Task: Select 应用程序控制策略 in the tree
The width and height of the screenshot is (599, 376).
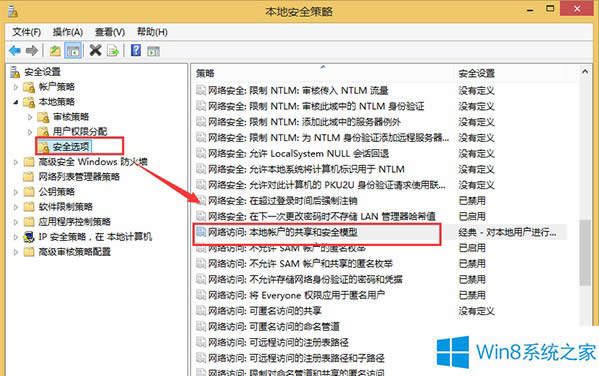Action: point(74,222)
